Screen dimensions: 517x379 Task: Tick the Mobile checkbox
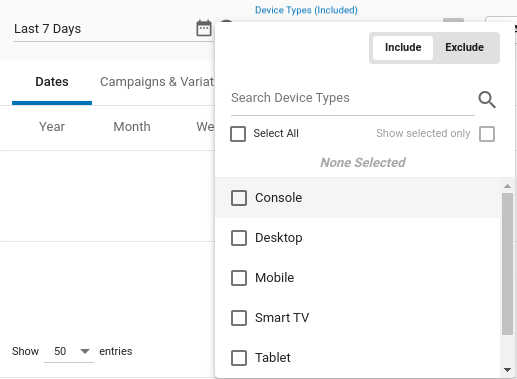coord(239,278)
